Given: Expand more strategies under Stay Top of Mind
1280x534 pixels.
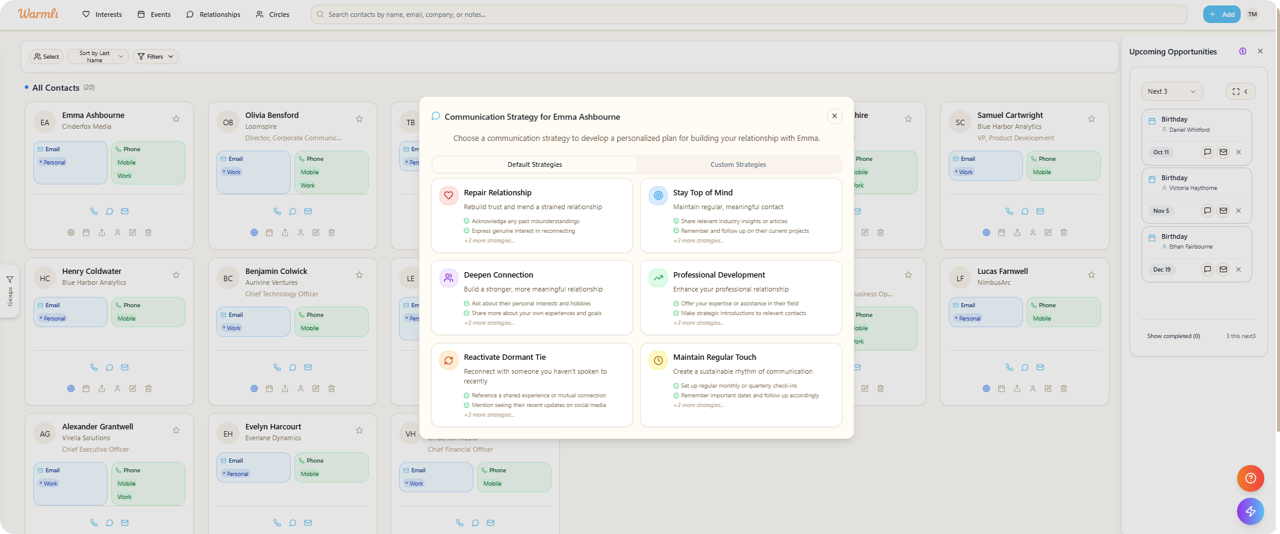Looking at the screenshot, I should (698, 241).
